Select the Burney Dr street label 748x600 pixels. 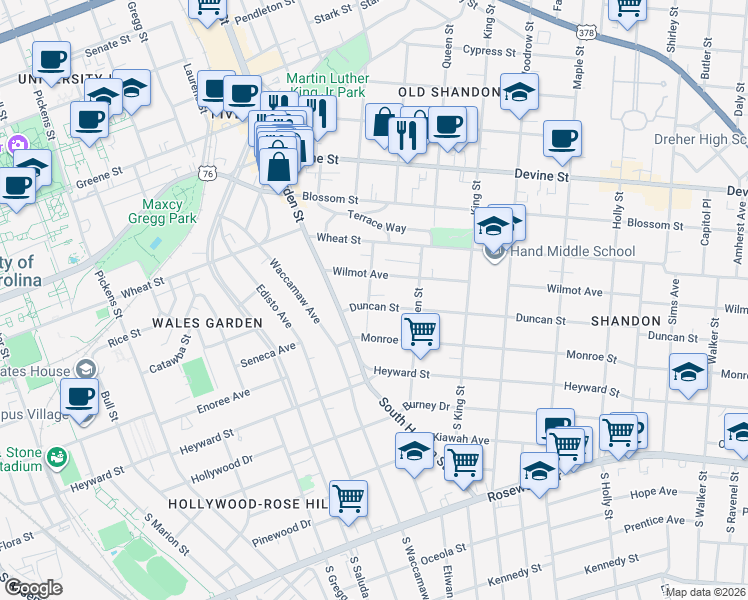pyautogui.click(x=426, y=405)
